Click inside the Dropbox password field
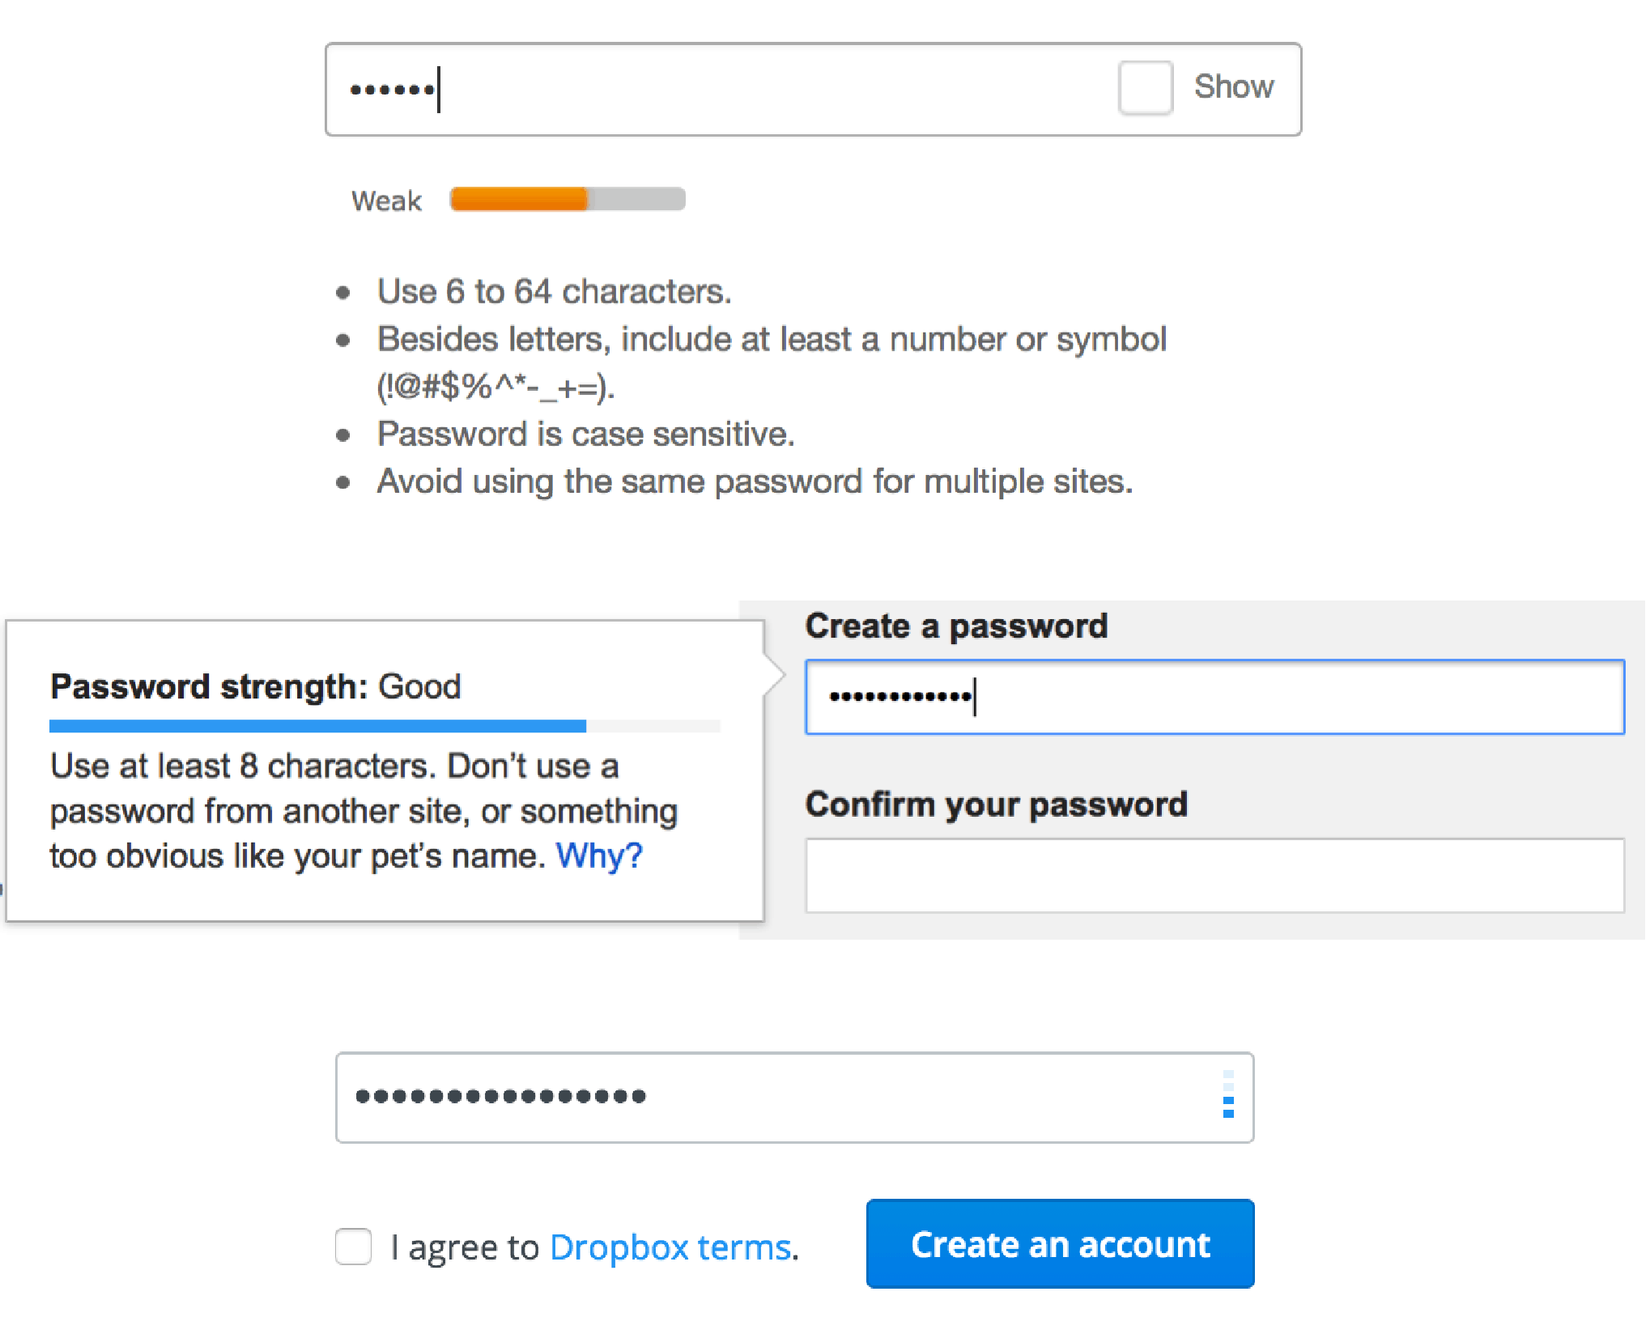This screenshot has width=1650, height=1337. click(x=780, y=1097)
